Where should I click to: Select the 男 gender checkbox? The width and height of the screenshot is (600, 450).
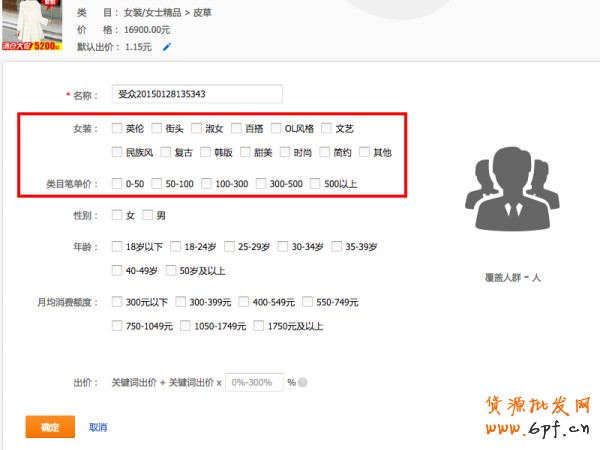[148, 215]
